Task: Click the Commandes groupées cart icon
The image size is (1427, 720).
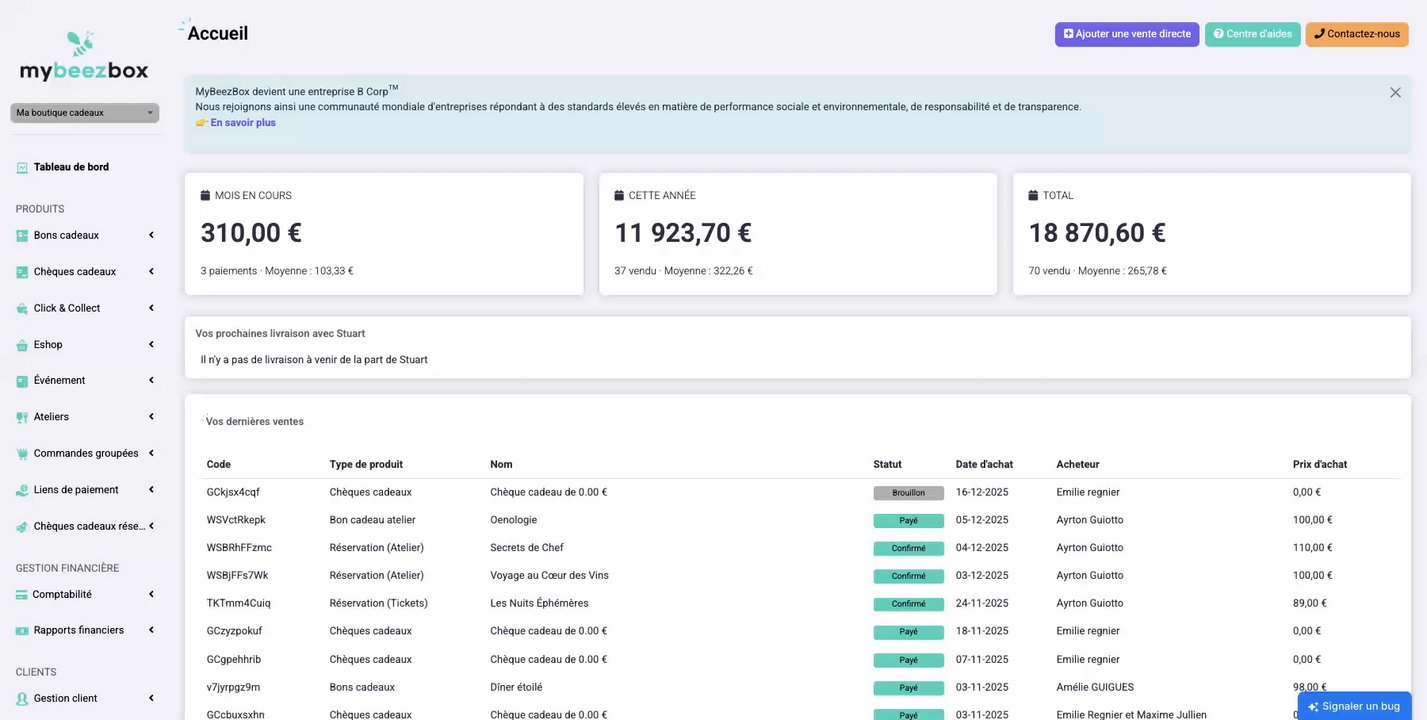Action: coord(22,454)
